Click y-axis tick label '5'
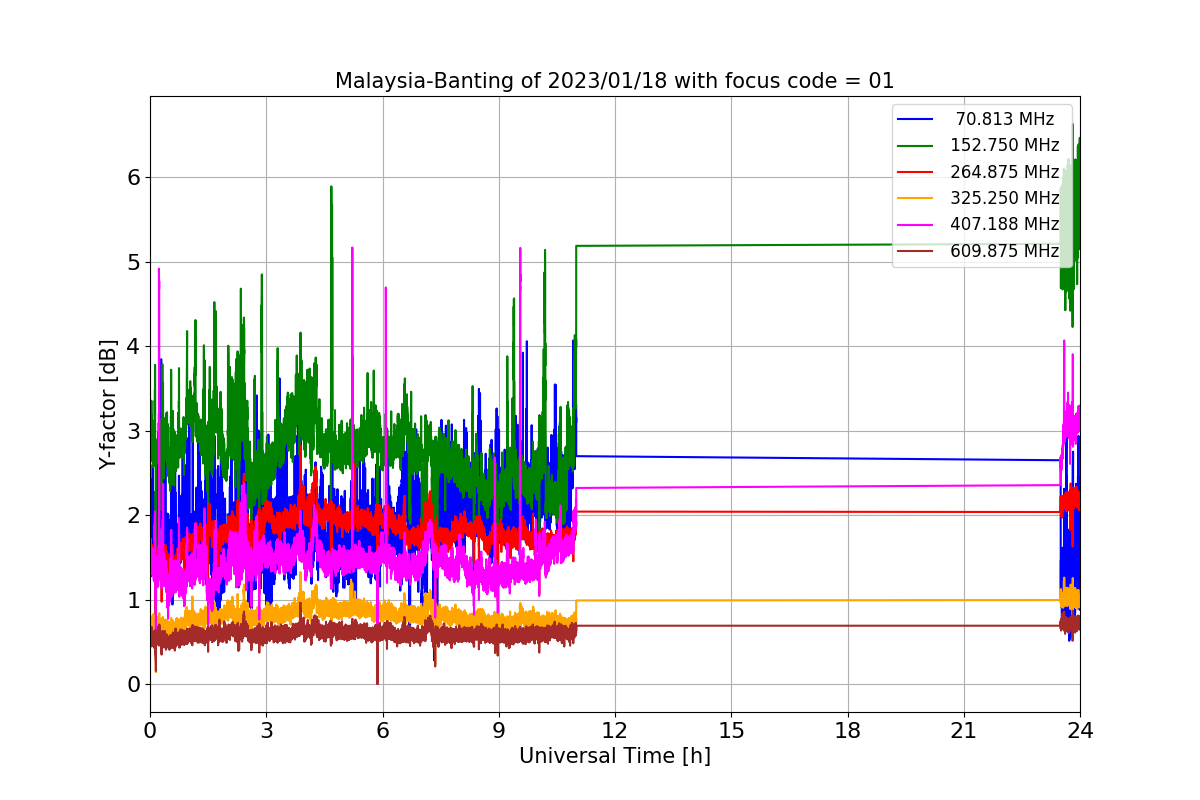The width and height of the screenshot is (1200, 800). coord(134,262)
